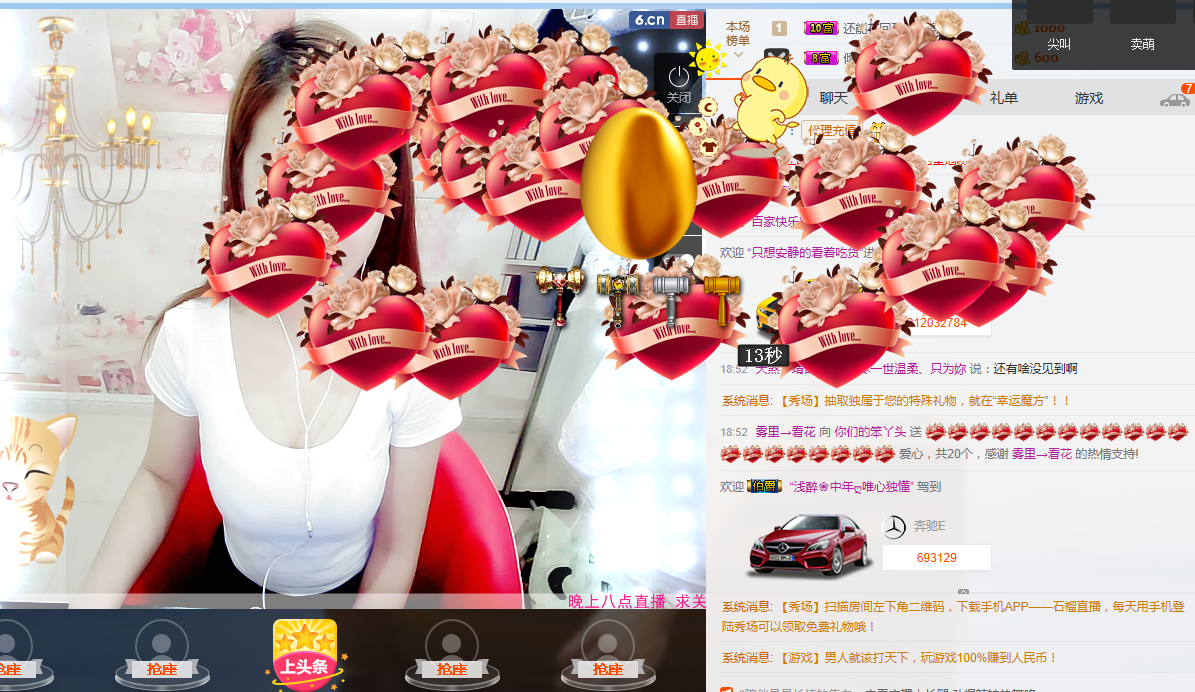Click the 13秒 countdown timer

click(x=763, y=356)
